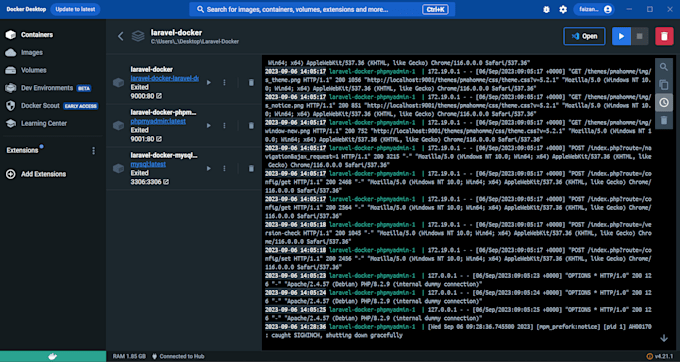Click the Learning Center graduation cap icon

pos(10,124)
